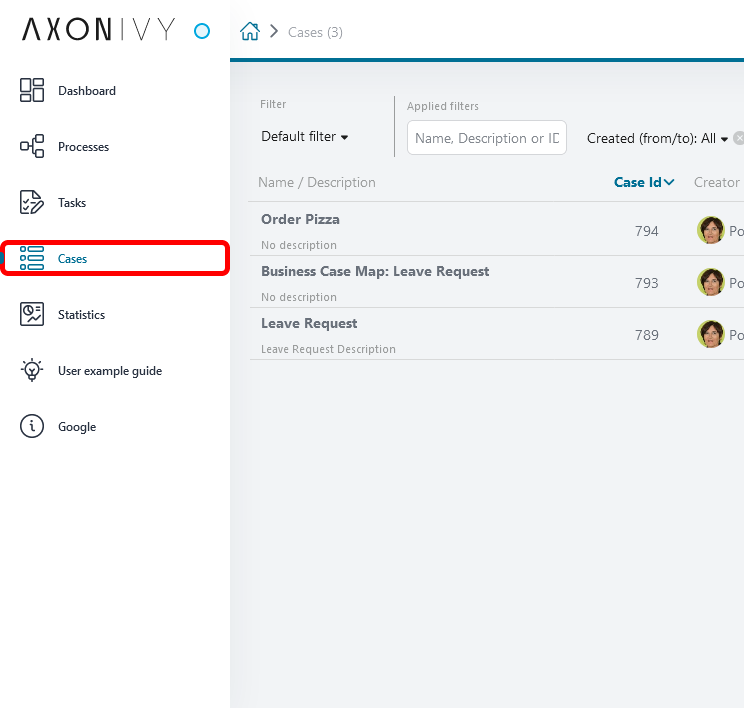Open the Order Pizza case
Screen dimensions: 744x708
point(300,219)
